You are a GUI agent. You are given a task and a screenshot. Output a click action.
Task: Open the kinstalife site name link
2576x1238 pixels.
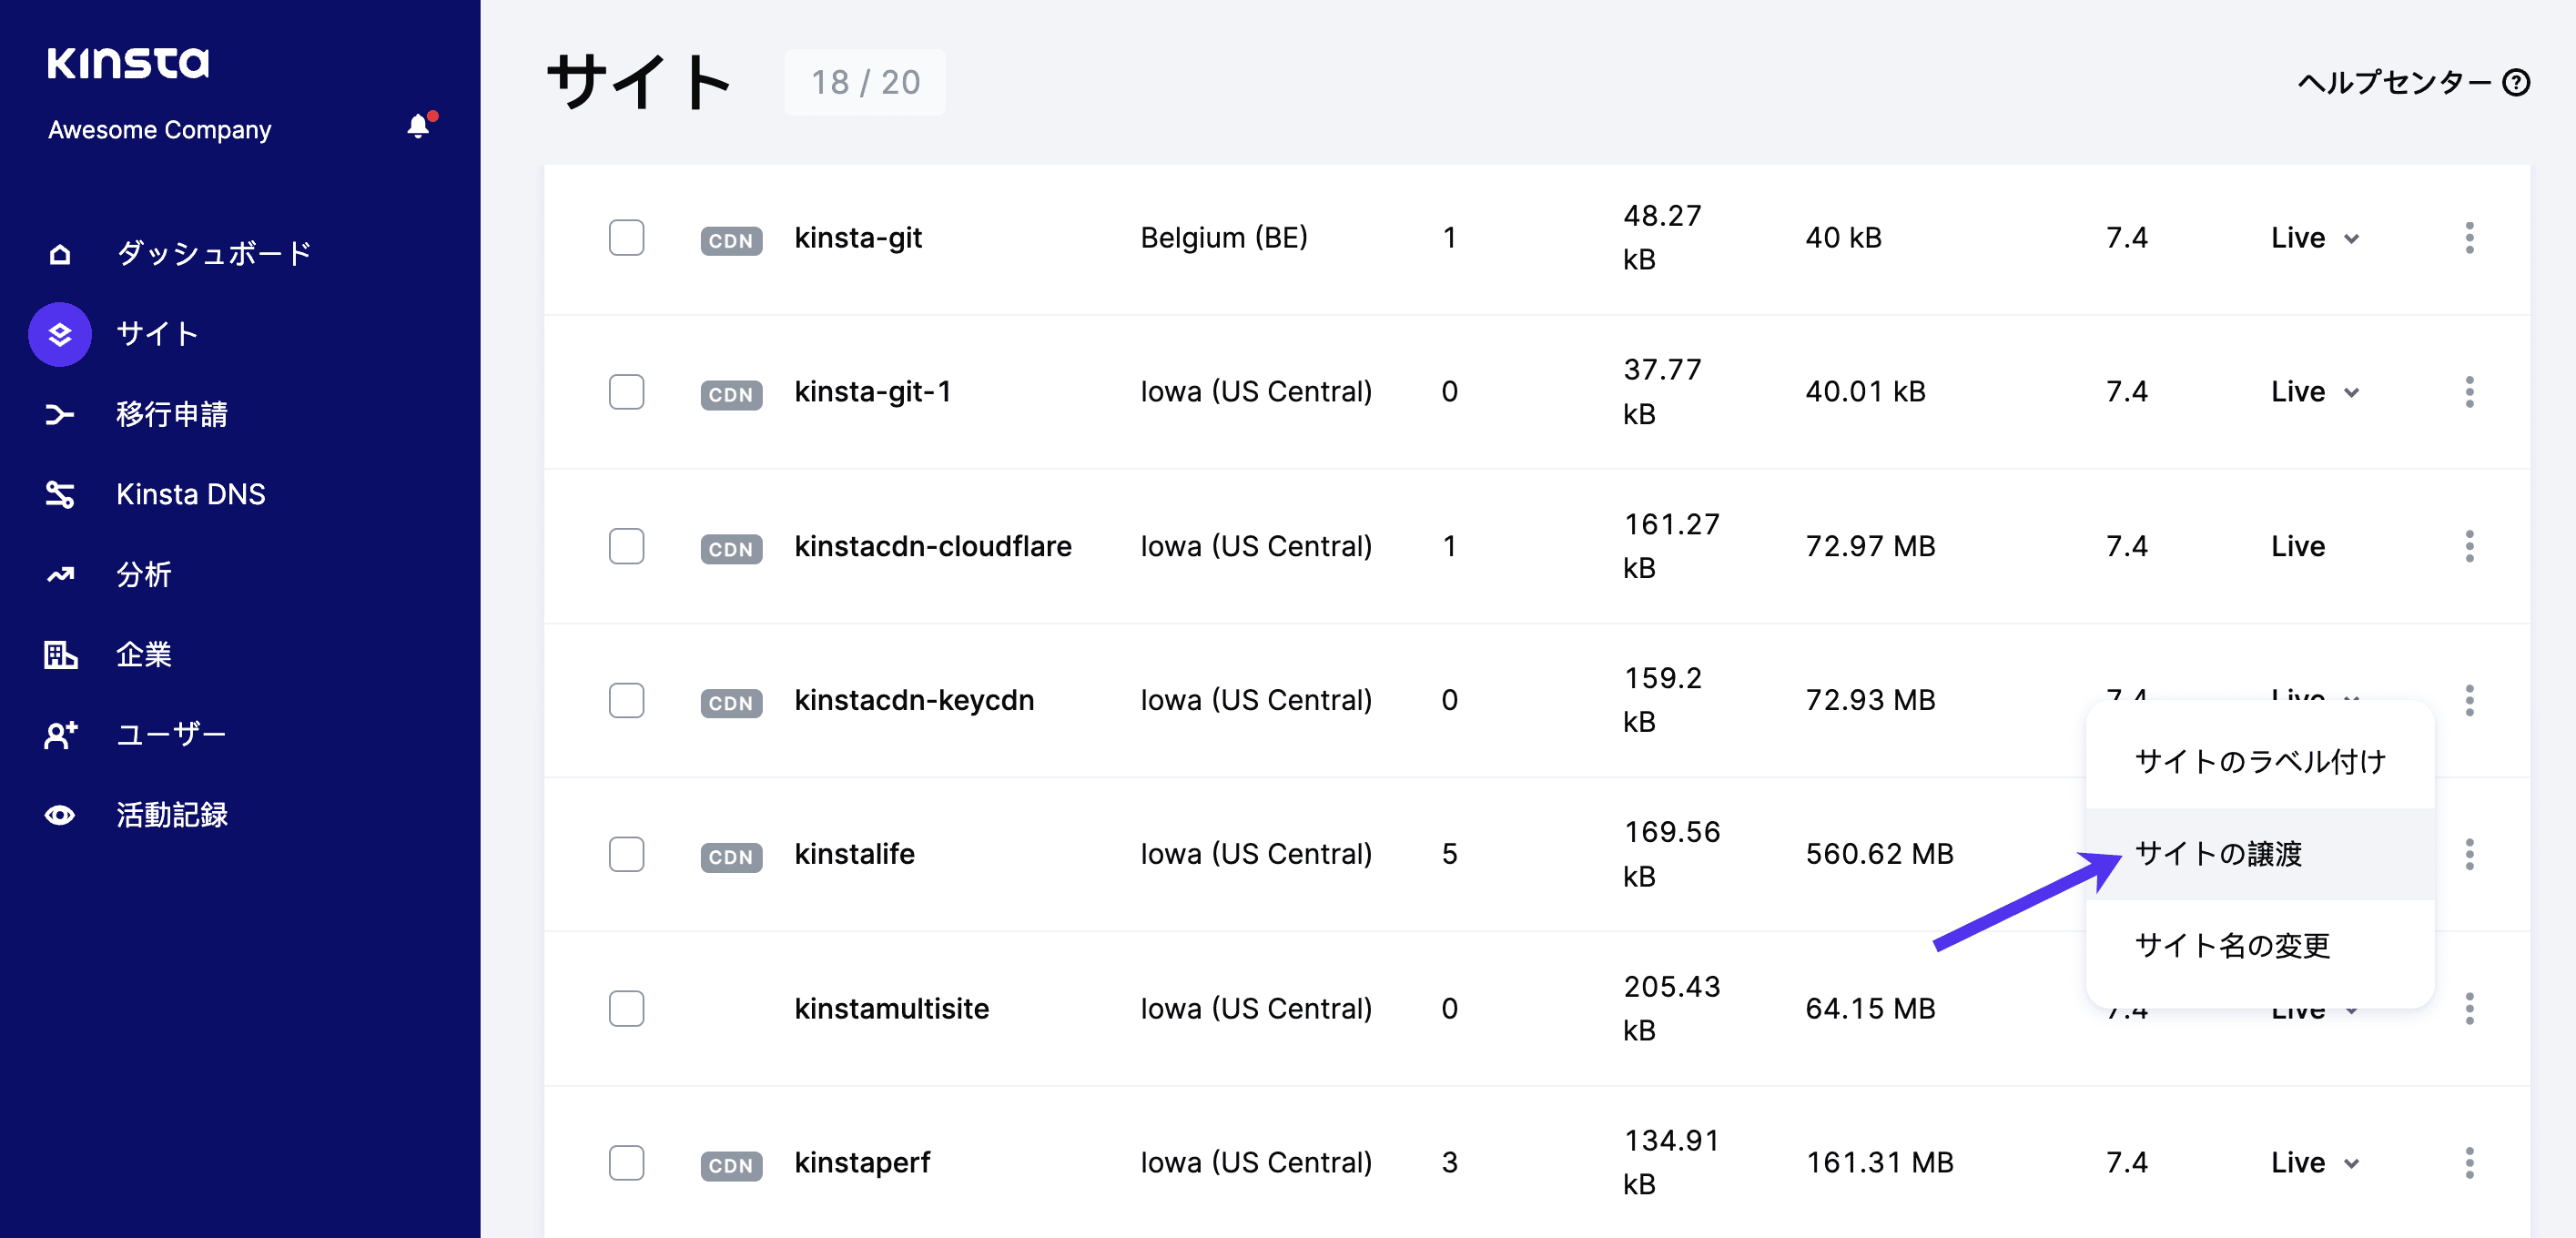[x=854, y=854]
